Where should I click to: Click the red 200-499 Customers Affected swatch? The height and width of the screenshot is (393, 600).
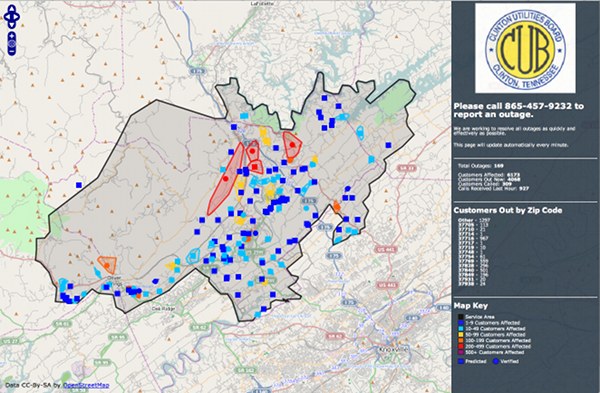pyautogui.click(x=461, y=346)
